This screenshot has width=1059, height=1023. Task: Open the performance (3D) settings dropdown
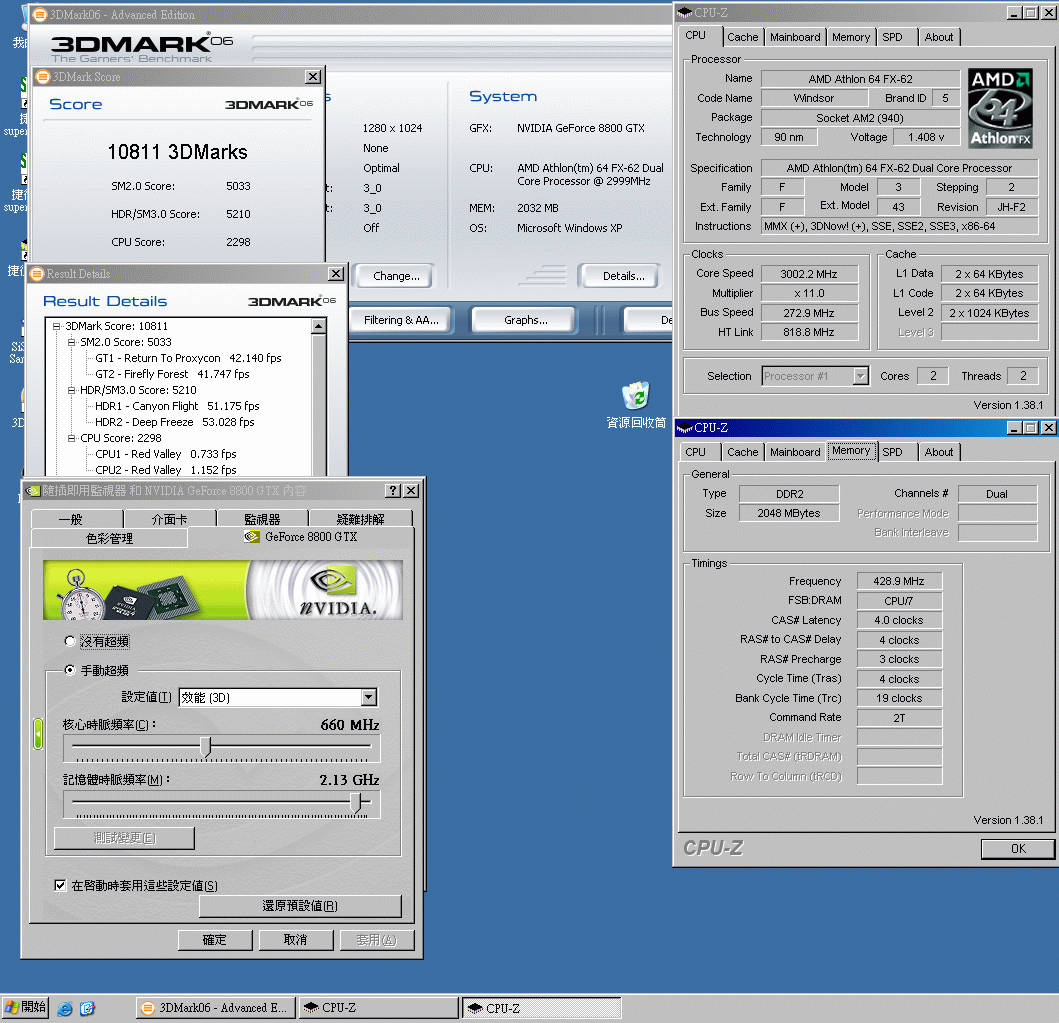pos(369,697)
